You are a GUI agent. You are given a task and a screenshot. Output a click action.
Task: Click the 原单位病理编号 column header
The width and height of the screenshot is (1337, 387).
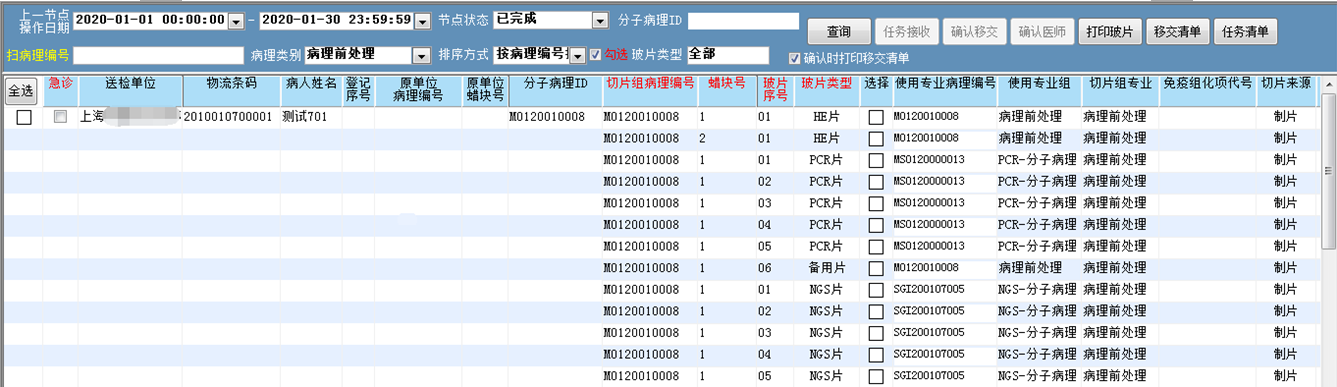coord(418,90)
